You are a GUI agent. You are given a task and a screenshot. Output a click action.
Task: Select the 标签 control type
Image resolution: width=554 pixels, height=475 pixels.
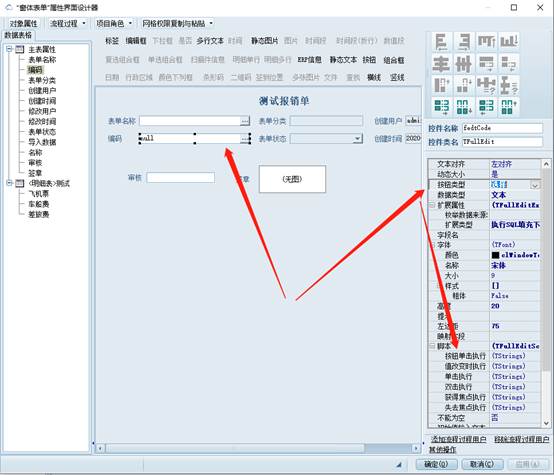pyautogui.click(x=112, y=41)
